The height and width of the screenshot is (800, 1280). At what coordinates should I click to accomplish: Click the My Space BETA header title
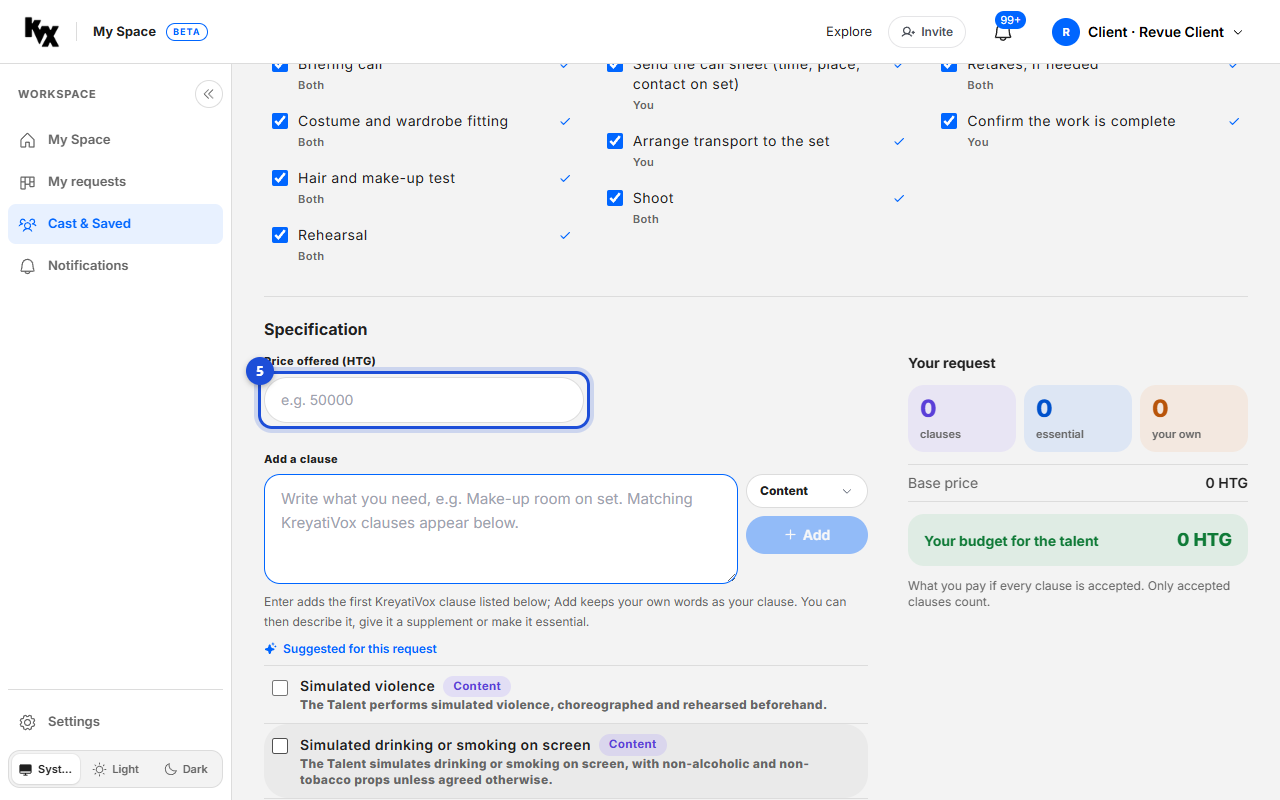tap(150, 32)
